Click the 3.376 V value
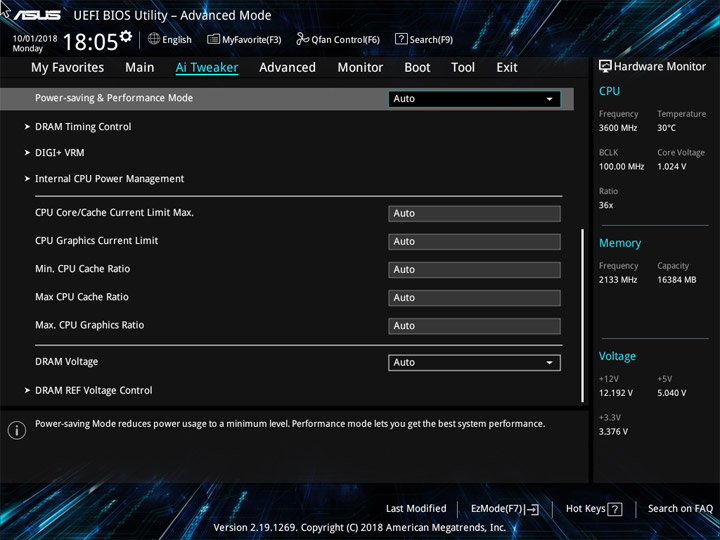720x540 pixels. click(613, 432)
